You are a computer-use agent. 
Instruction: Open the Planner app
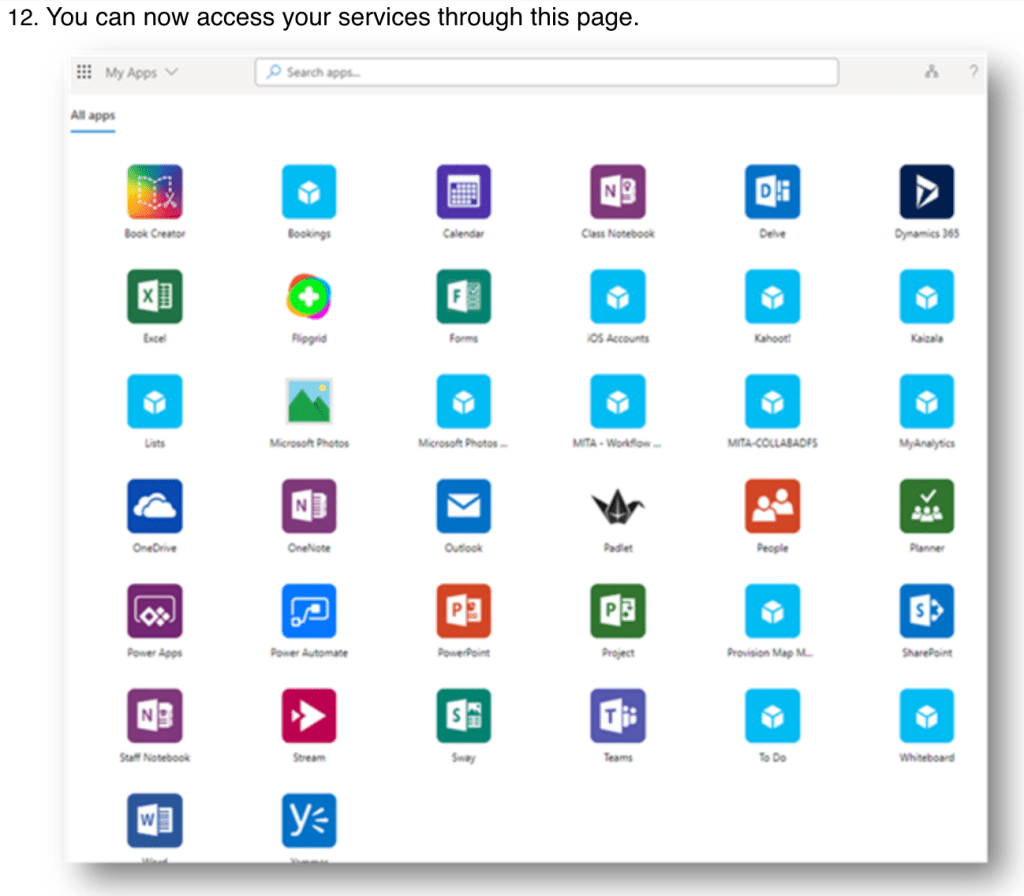pyautogui.click(x=926, y=506)
